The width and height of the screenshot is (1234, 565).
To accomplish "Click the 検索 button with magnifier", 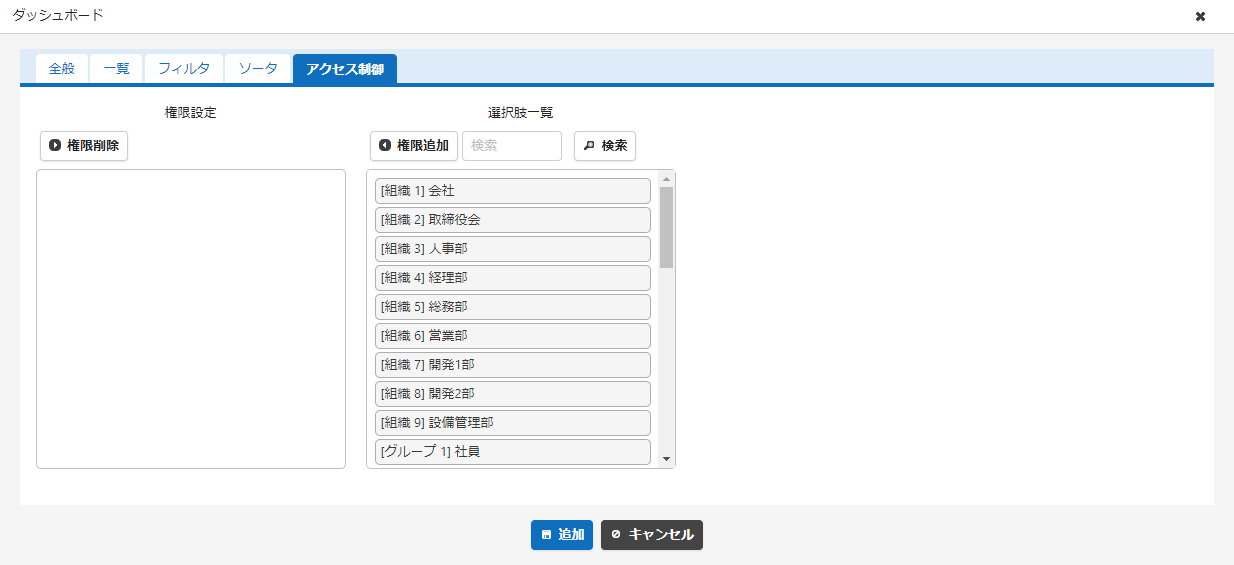I will [x=605, y=146].
